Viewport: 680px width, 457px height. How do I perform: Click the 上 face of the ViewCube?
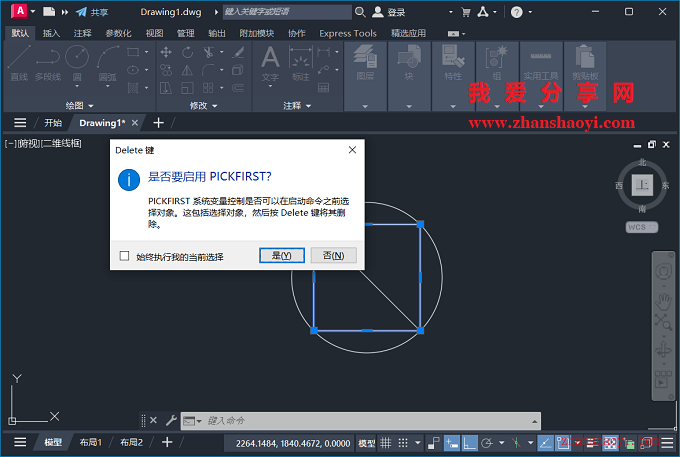(642, 185)
